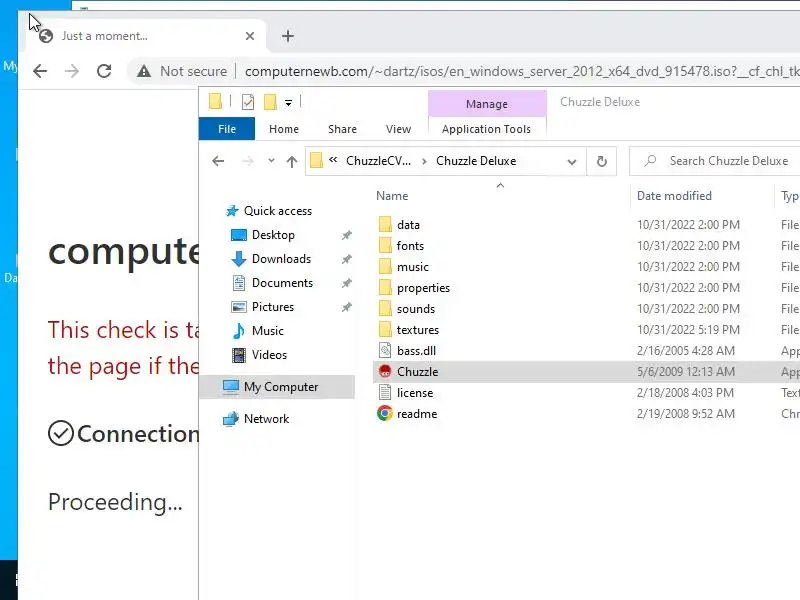Image resolution: width=800 pixels, height=600 pixels.
Task: Select Quick access in navigation pane
Action: [278, 211]
